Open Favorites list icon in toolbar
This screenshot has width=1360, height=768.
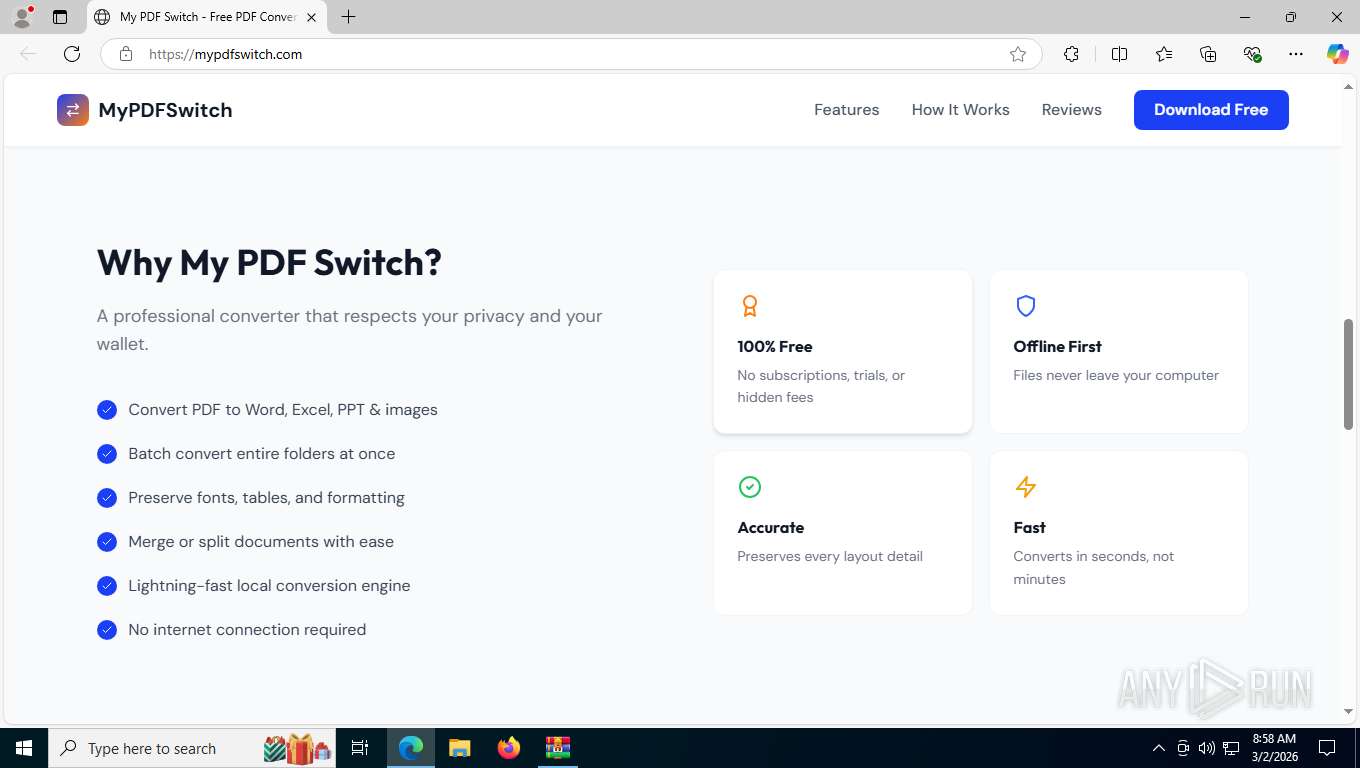click(x=1164, y=54)
